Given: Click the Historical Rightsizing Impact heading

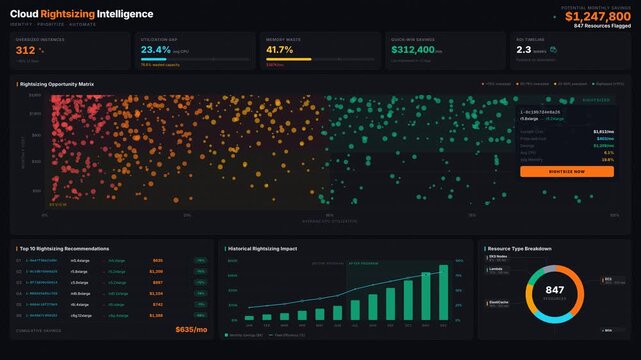Looking at the screenshot, I should (x=262, y=248).
